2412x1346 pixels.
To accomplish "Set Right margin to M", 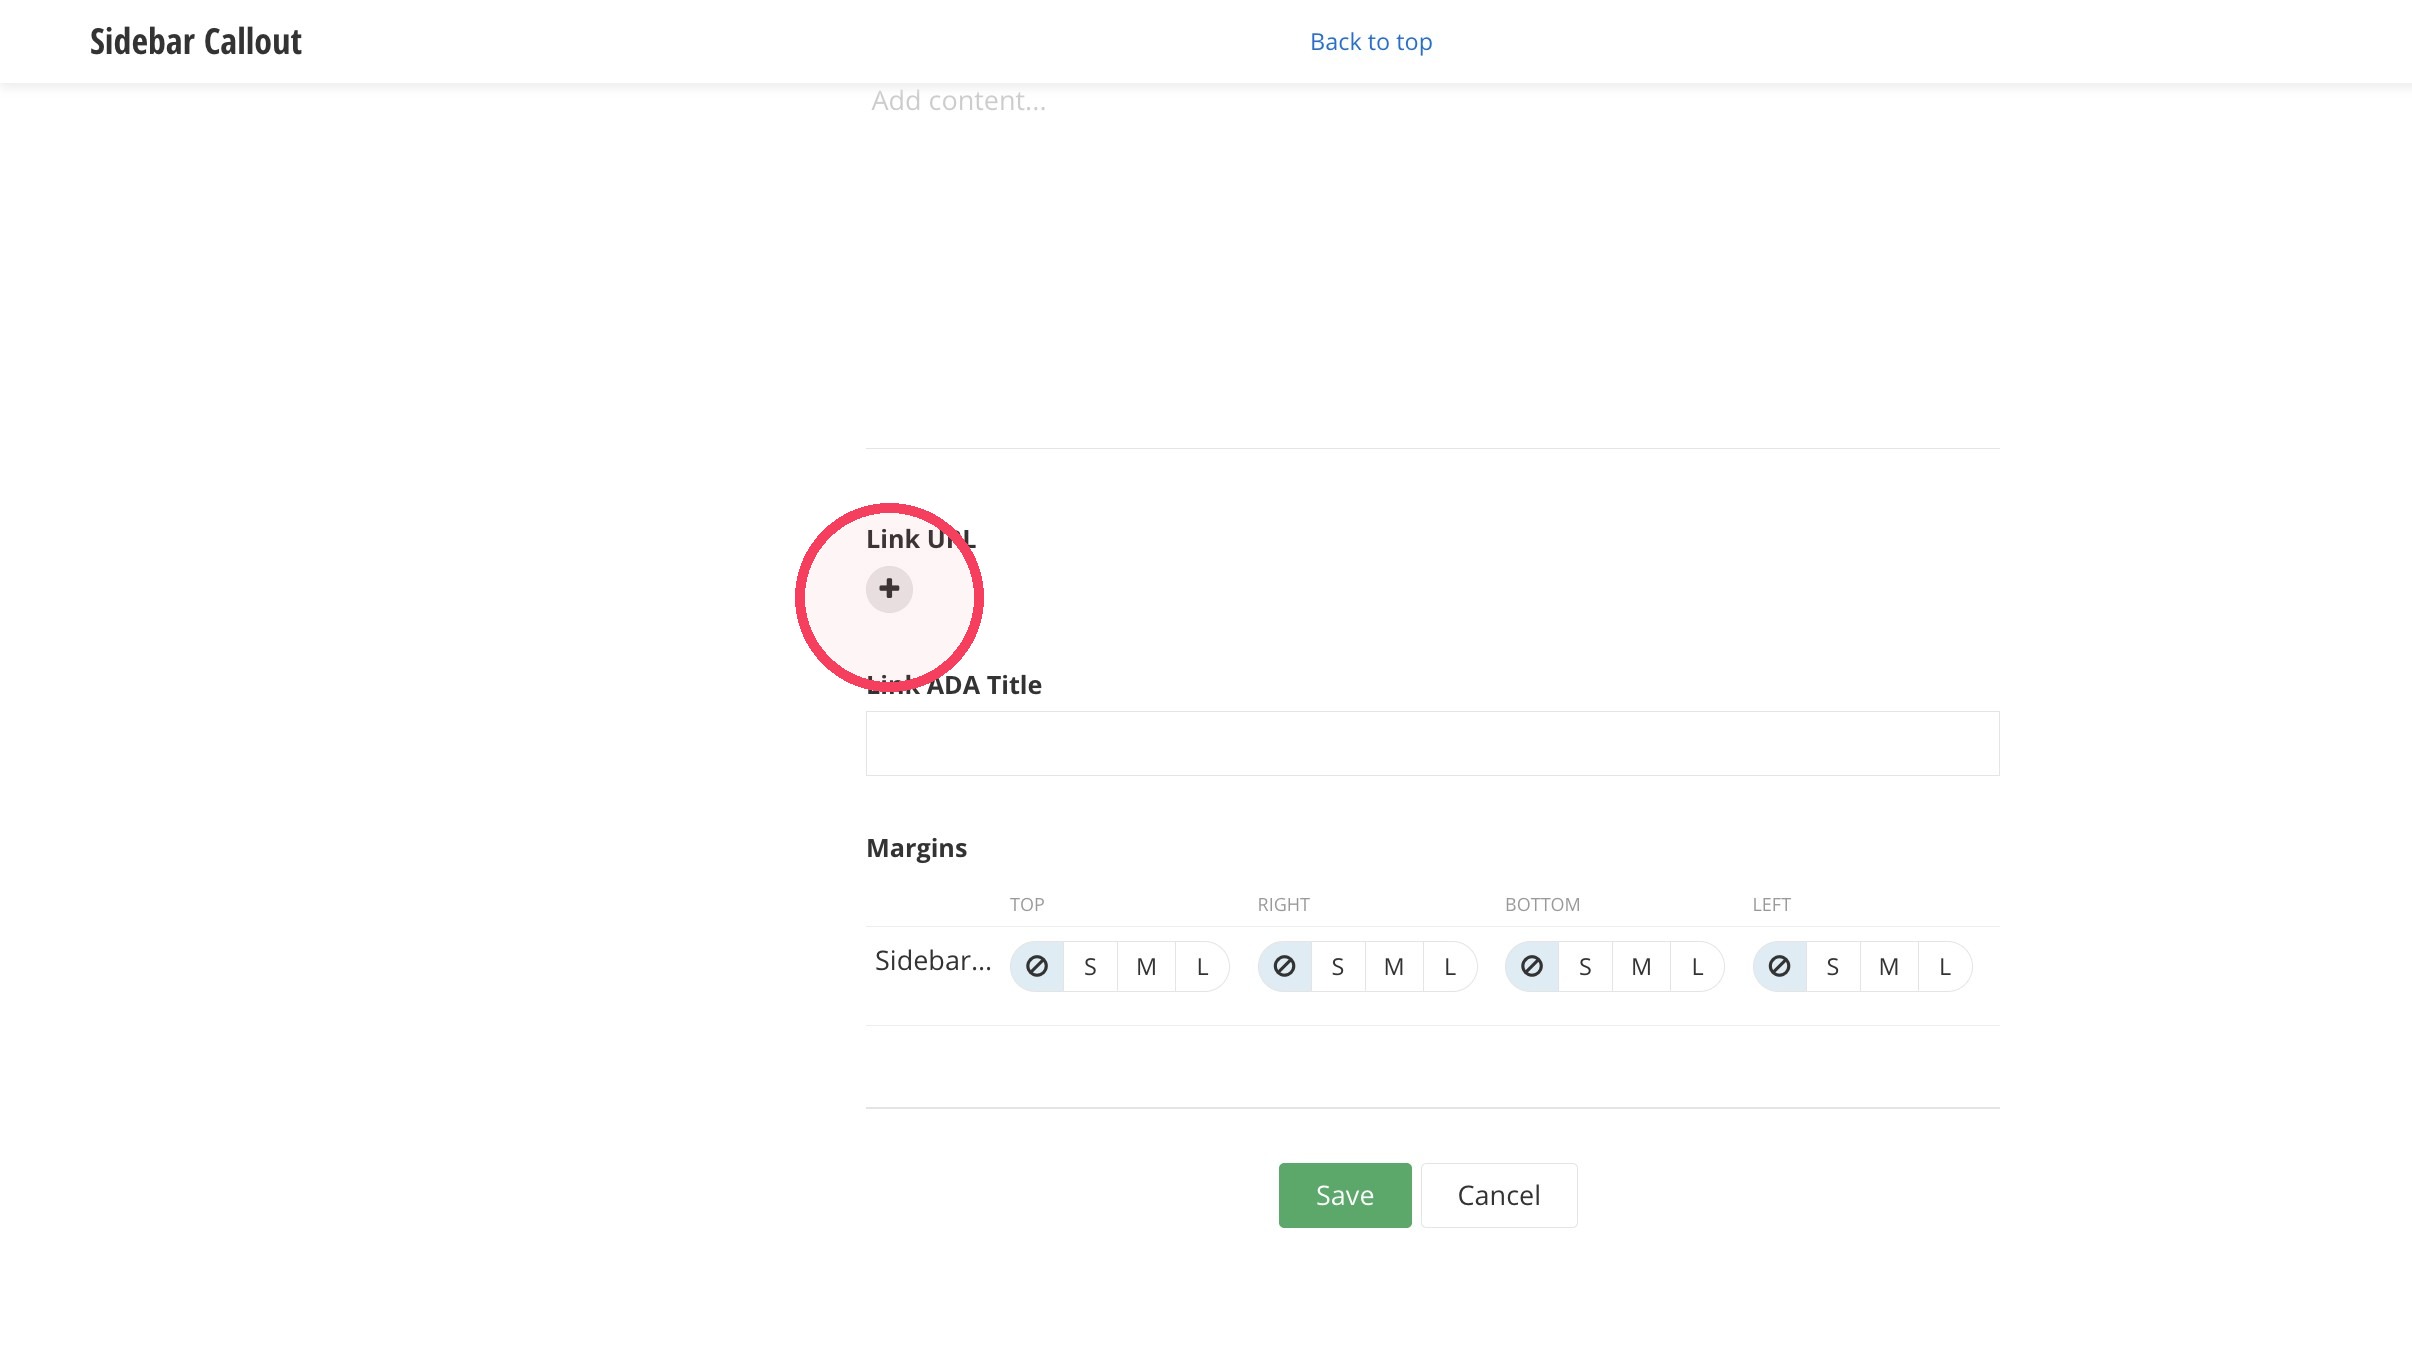I will (1394, 967).
